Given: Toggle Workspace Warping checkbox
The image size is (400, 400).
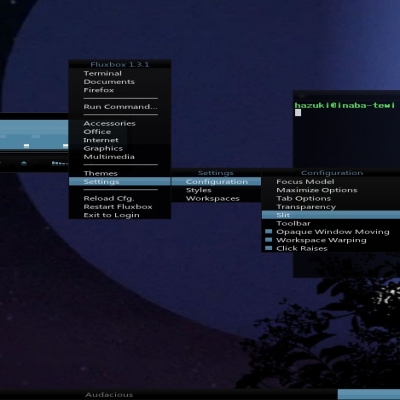Looking at the screenshot, I should point(269,240).
